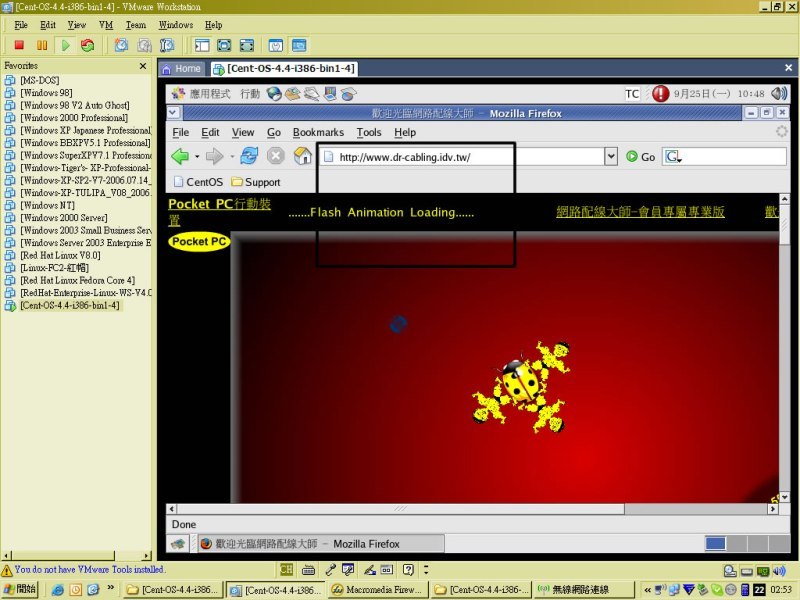This screenshot has height=600, width=800.
Task: Click the CH language indicator icon
Action: (x=286, y=570)
